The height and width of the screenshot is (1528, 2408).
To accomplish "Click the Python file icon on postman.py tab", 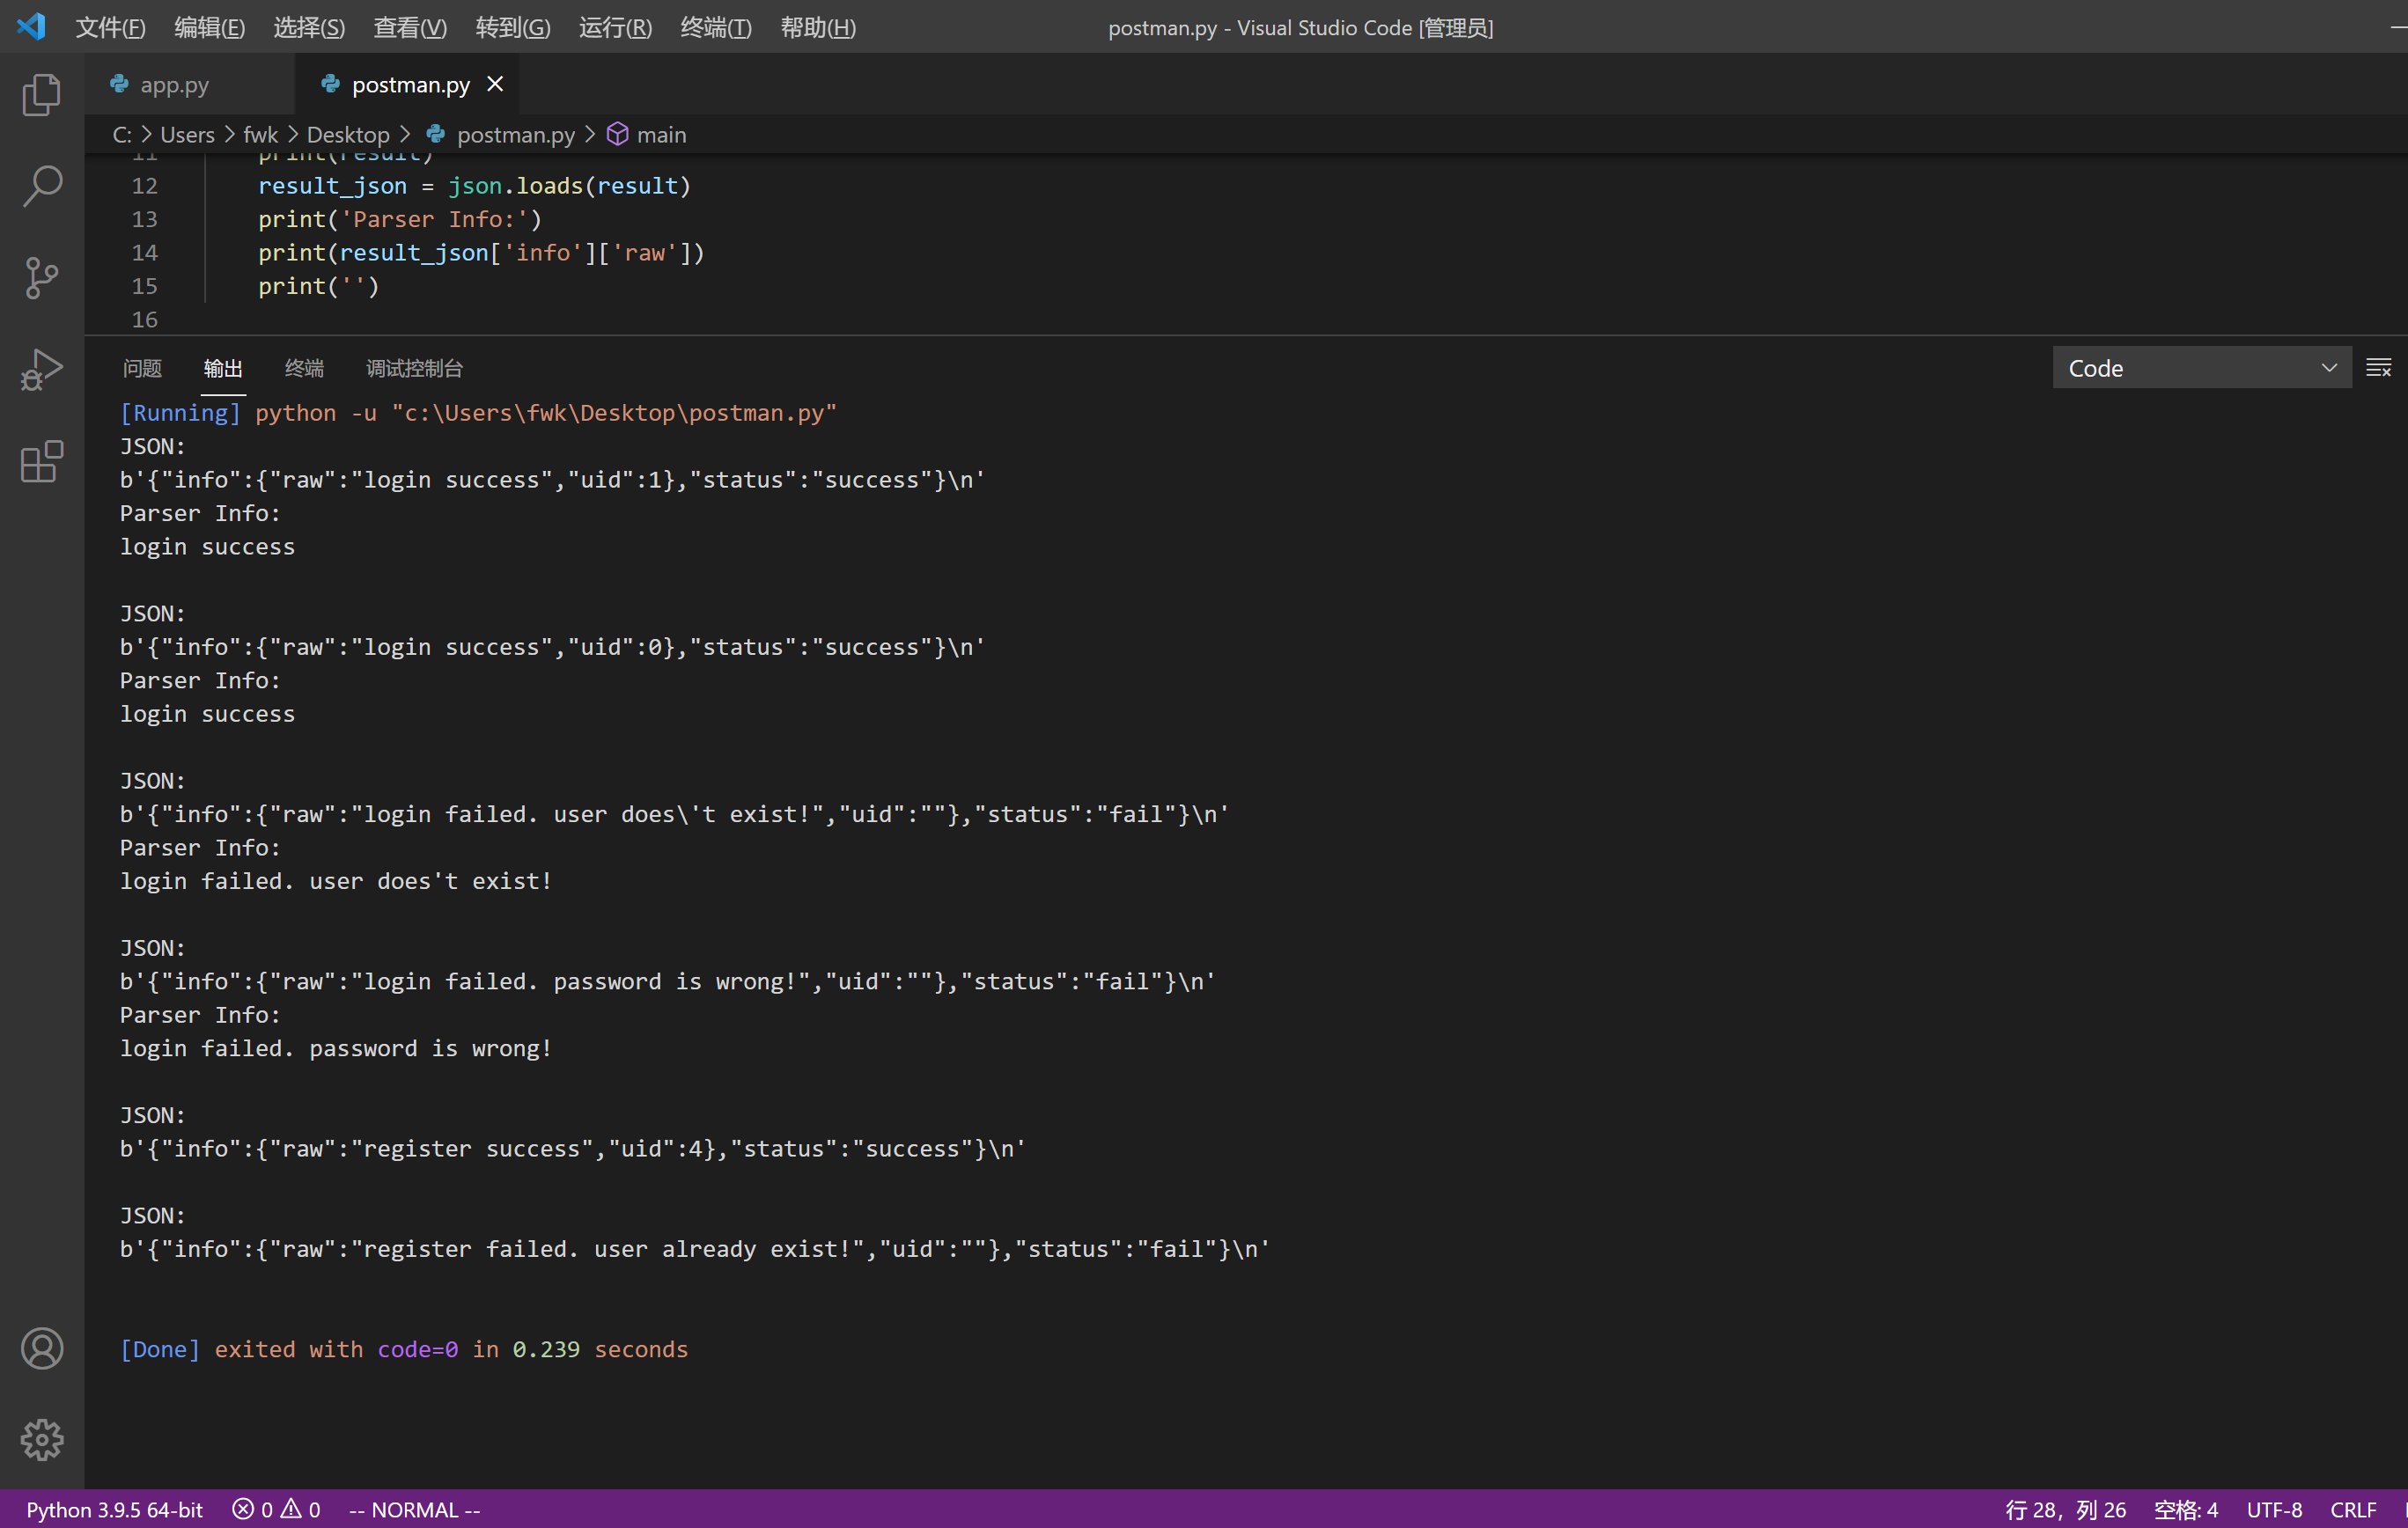I will 330,84.
